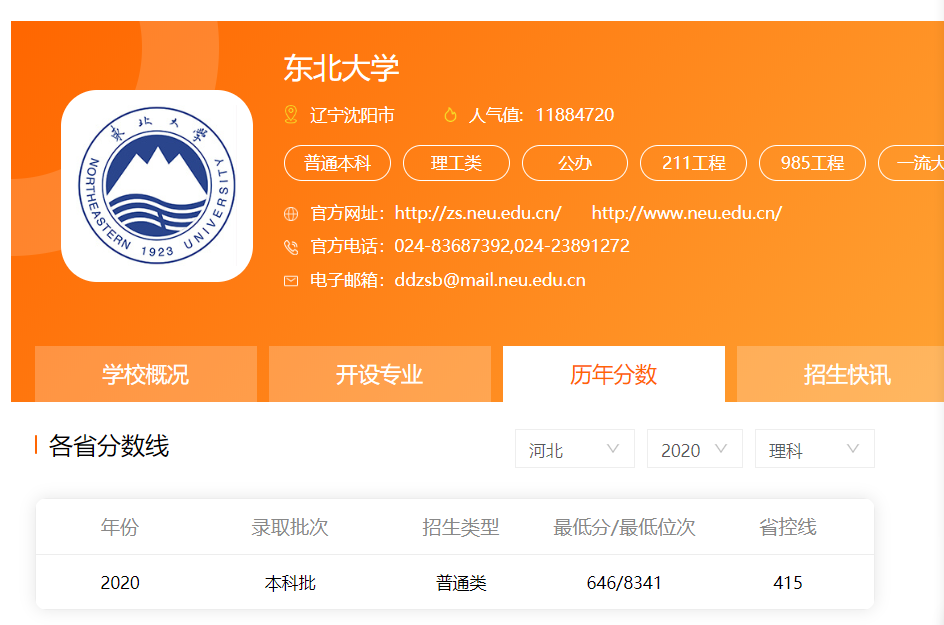Image resolution: width=944 pixels, height=625 pixels.
Task: Click the 普通类 table cell
Action: pyautogui.click(x=461, y=583)
